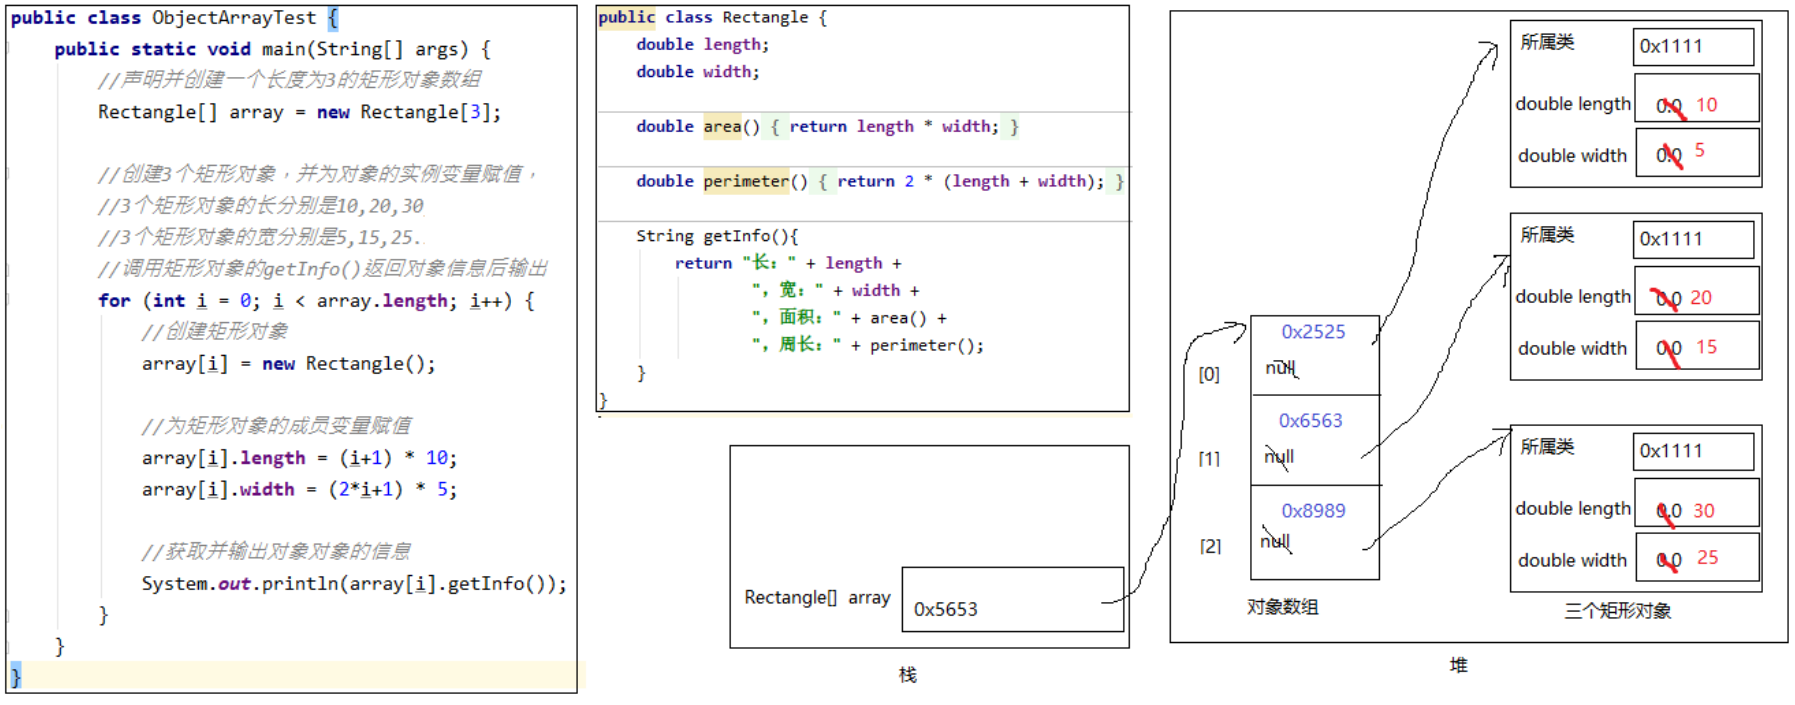Select the '//创建矩形对象' comment
The height and width of the screenshot is (705, 1795).
[x=214, y=331]
